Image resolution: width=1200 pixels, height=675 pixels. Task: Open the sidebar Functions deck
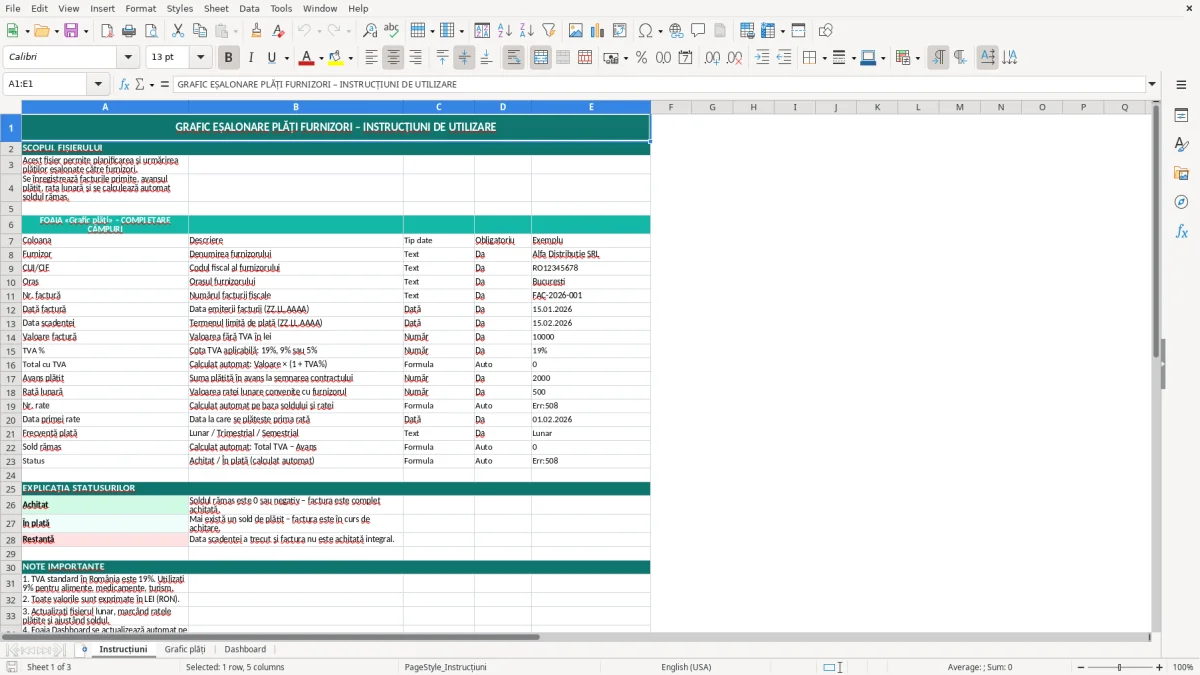pos(1181,231)
